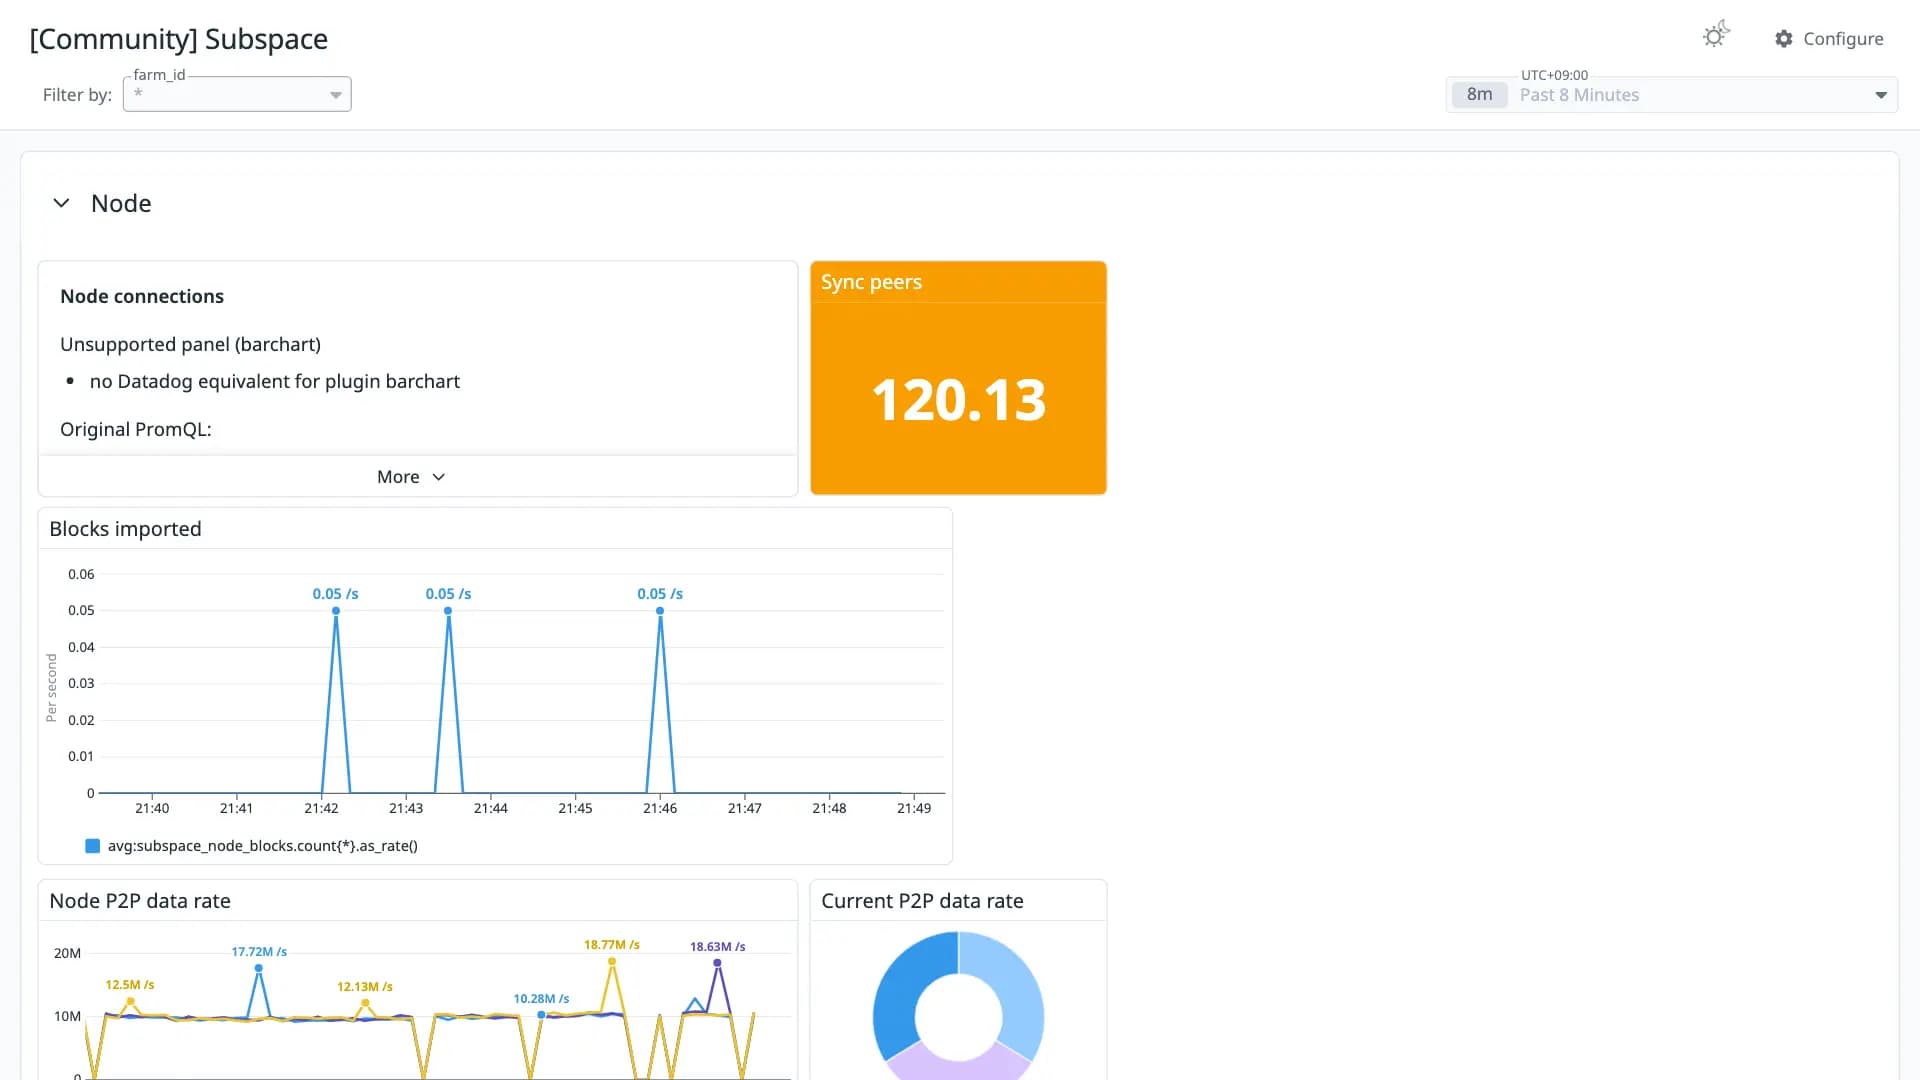Click the 17.72M /s blue peak point
The image size is (1920, 1080).
click(x=259, y=968)
